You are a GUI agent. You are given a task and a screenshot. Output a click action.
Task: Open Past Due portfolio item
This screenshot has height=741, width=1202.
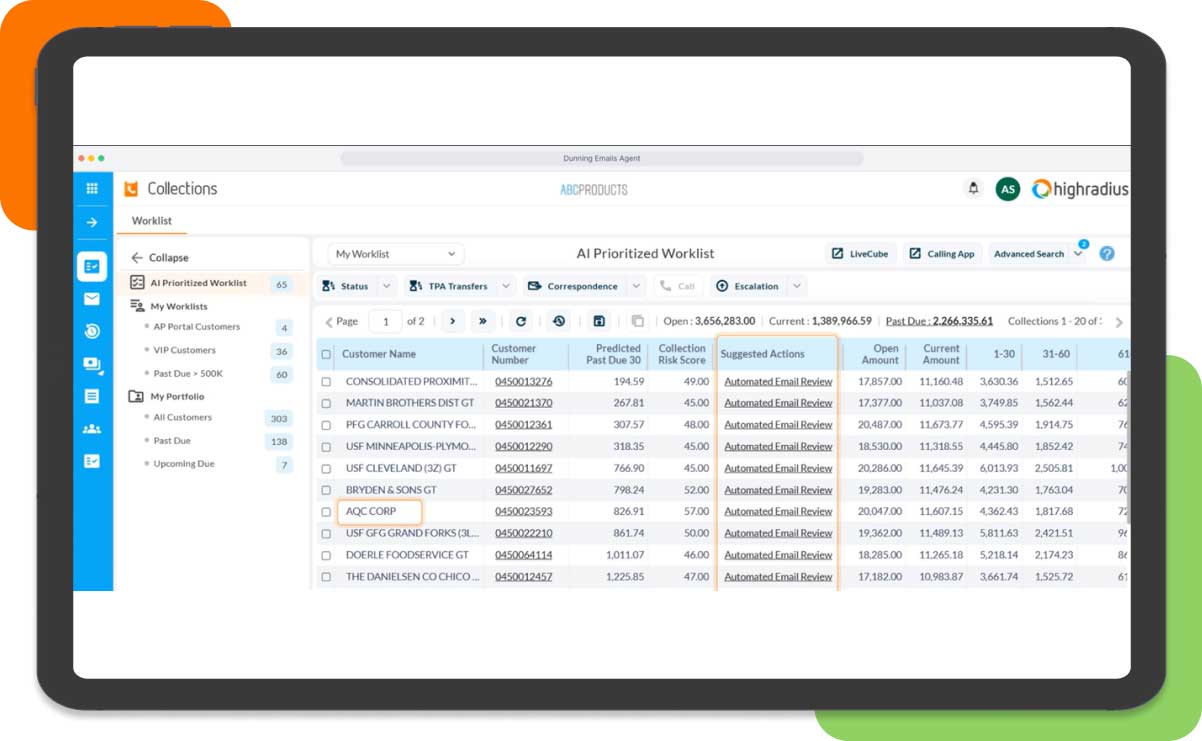pos(172,441)
